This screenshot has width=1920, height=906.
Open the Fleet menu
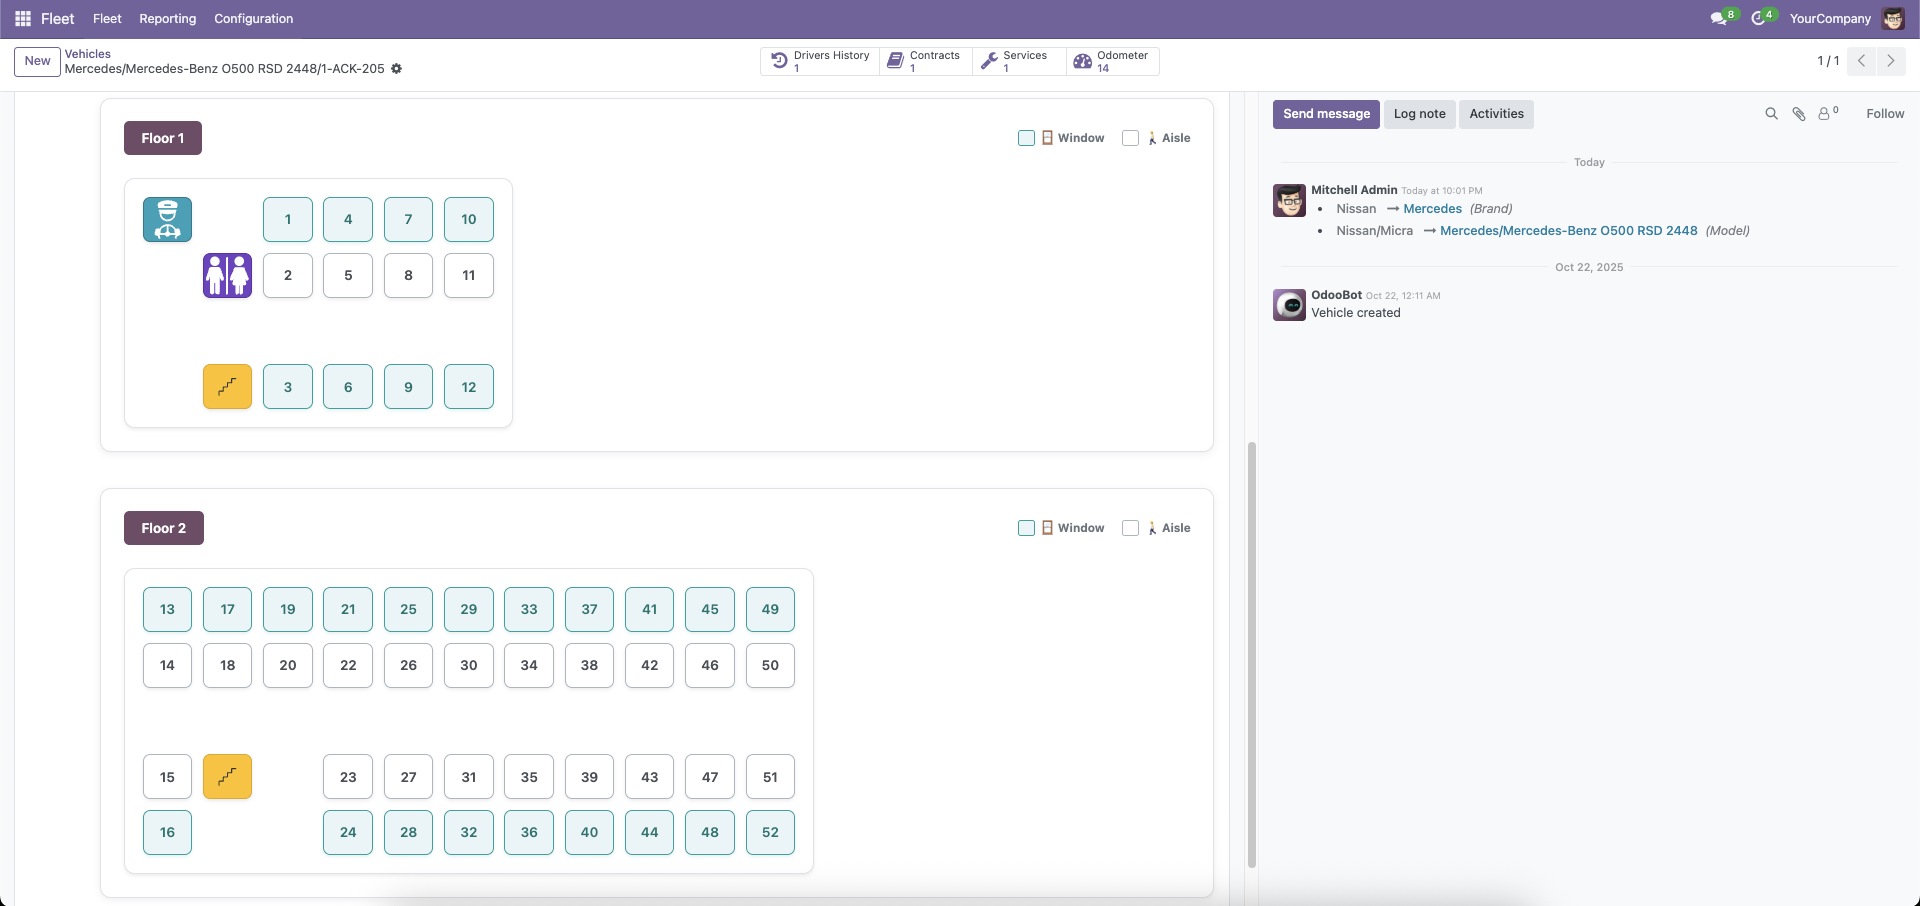107,19
